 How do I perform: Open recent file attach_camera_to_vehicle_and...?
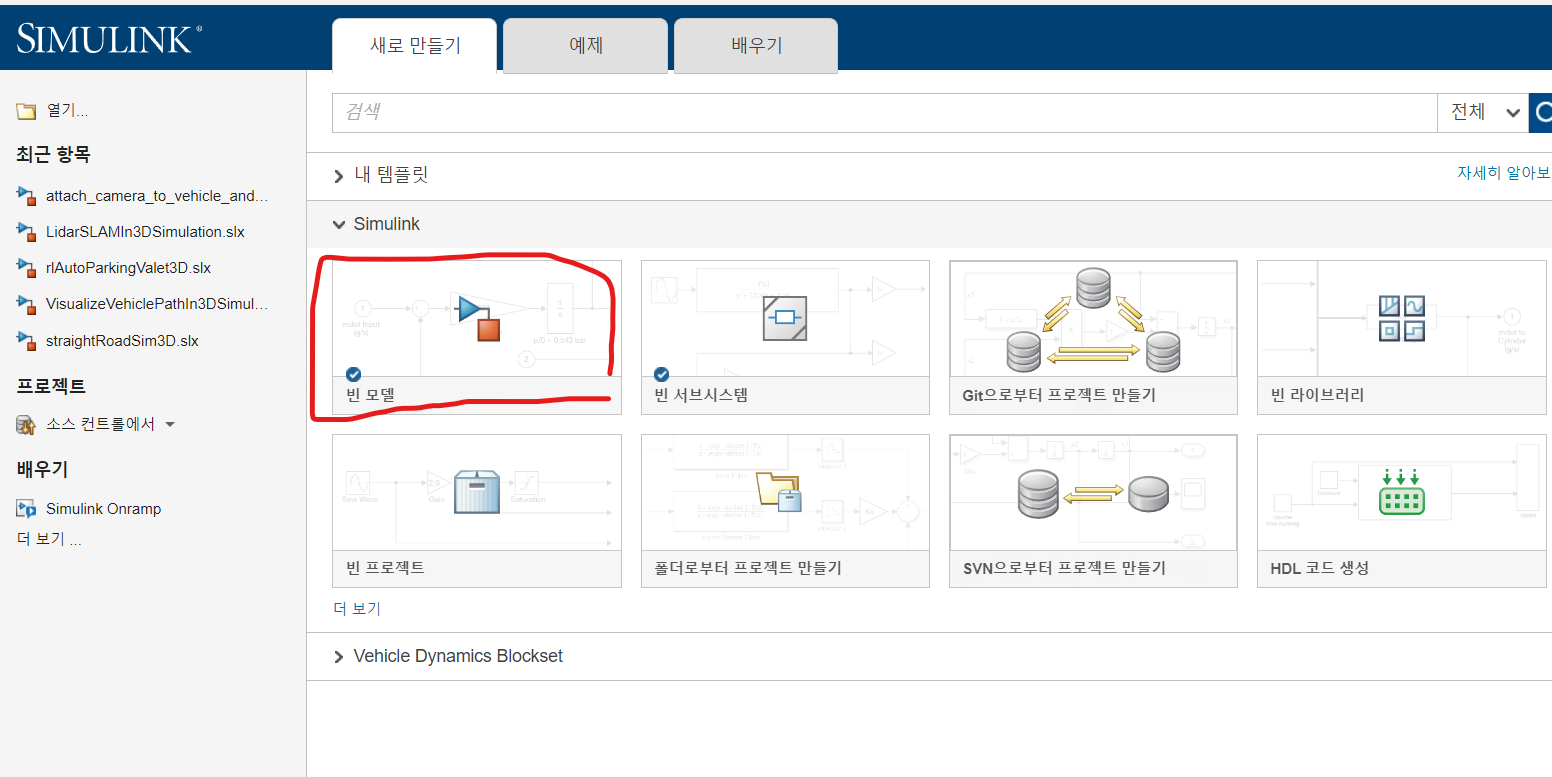click(x=157, y=195)
